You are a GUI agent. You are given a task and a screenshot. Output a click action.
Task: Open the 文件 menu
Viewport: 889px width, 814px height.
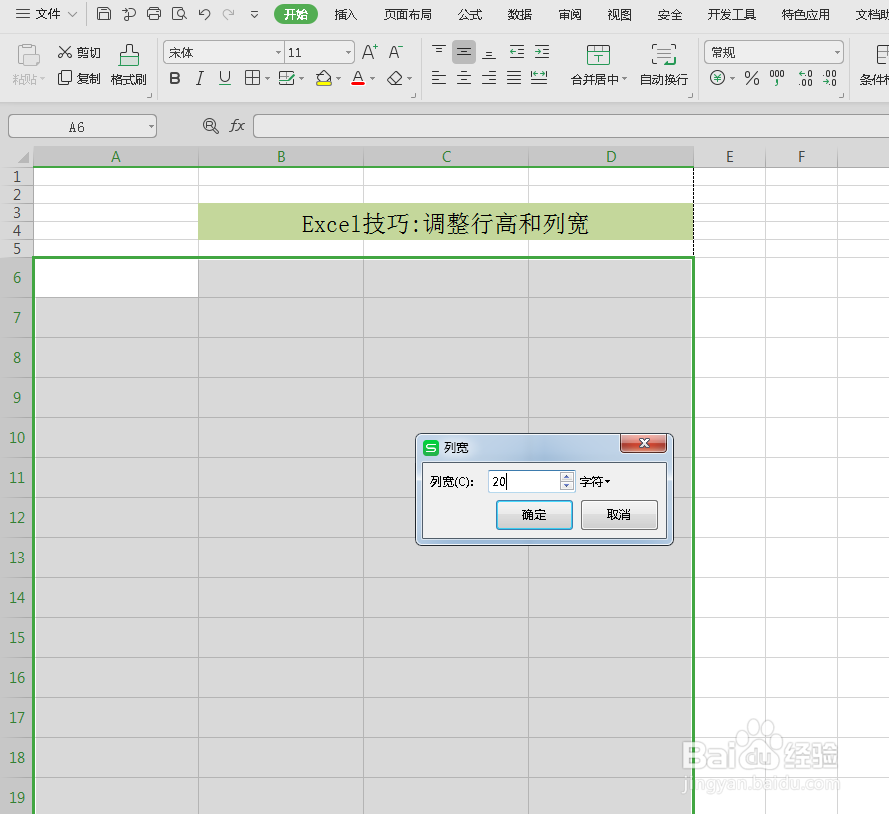pyautogui.click(x=46, y=14)
